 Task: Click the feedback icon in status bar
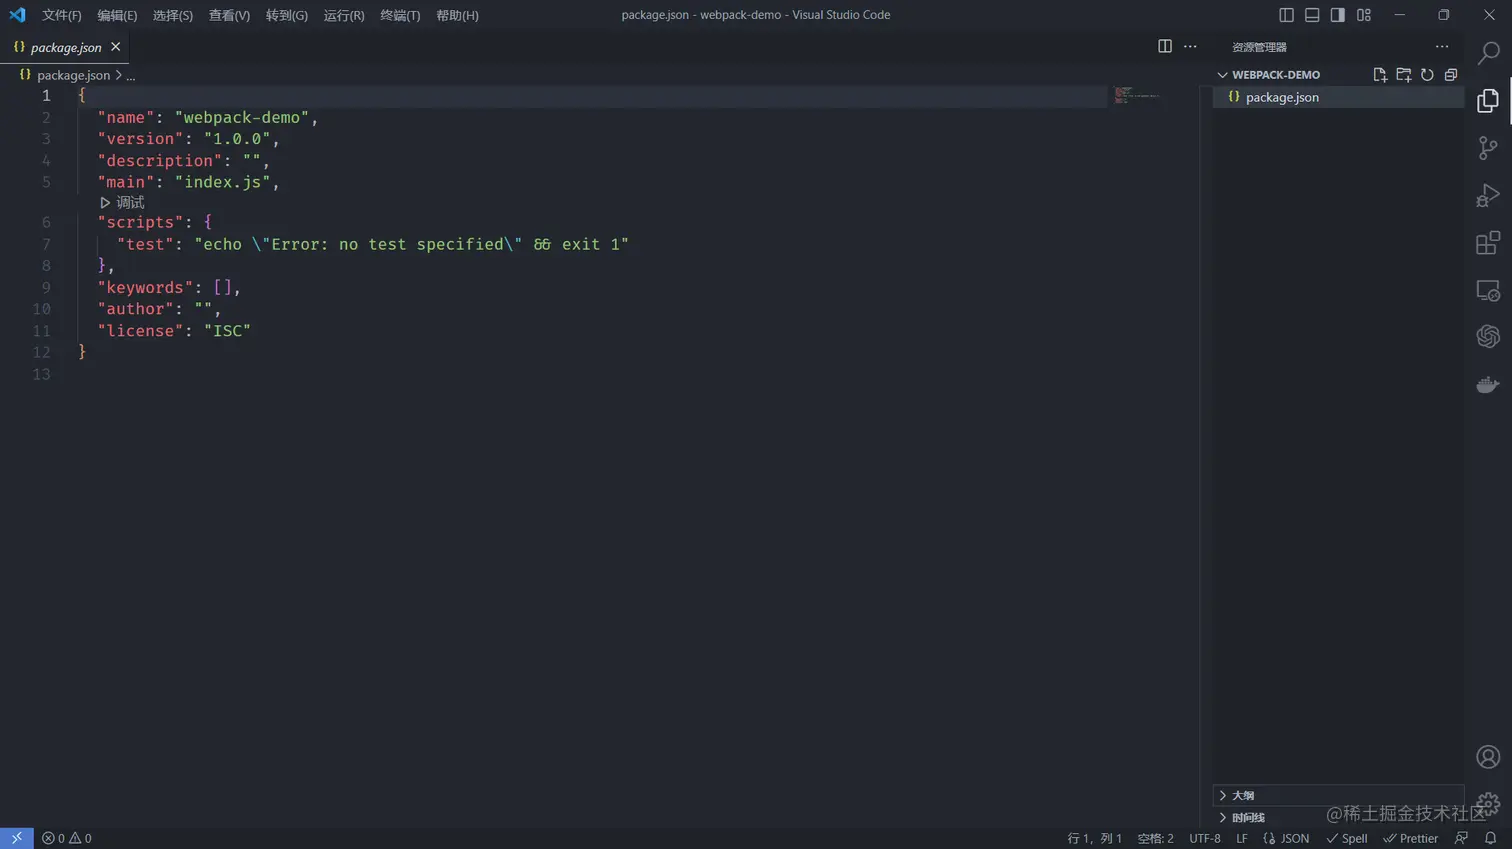[1462, 838]
